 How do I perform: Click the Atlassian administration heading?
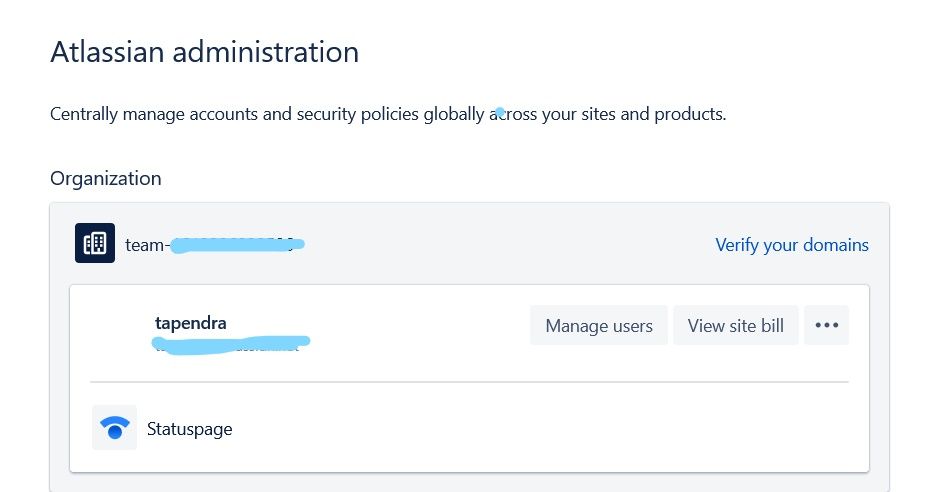click(204, 52)
